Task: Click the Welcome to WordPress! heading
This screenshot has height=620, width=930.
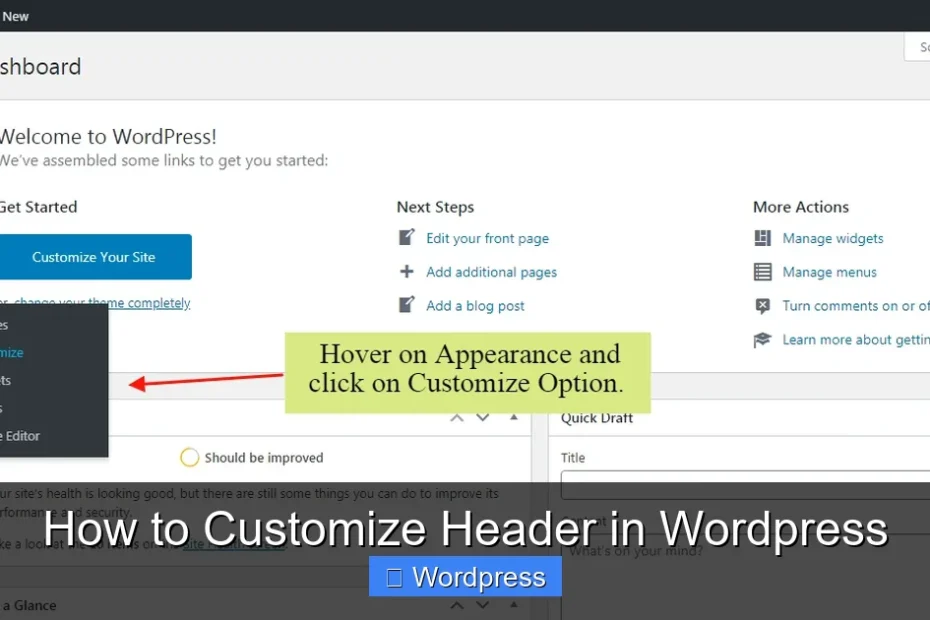Action: 108,136
